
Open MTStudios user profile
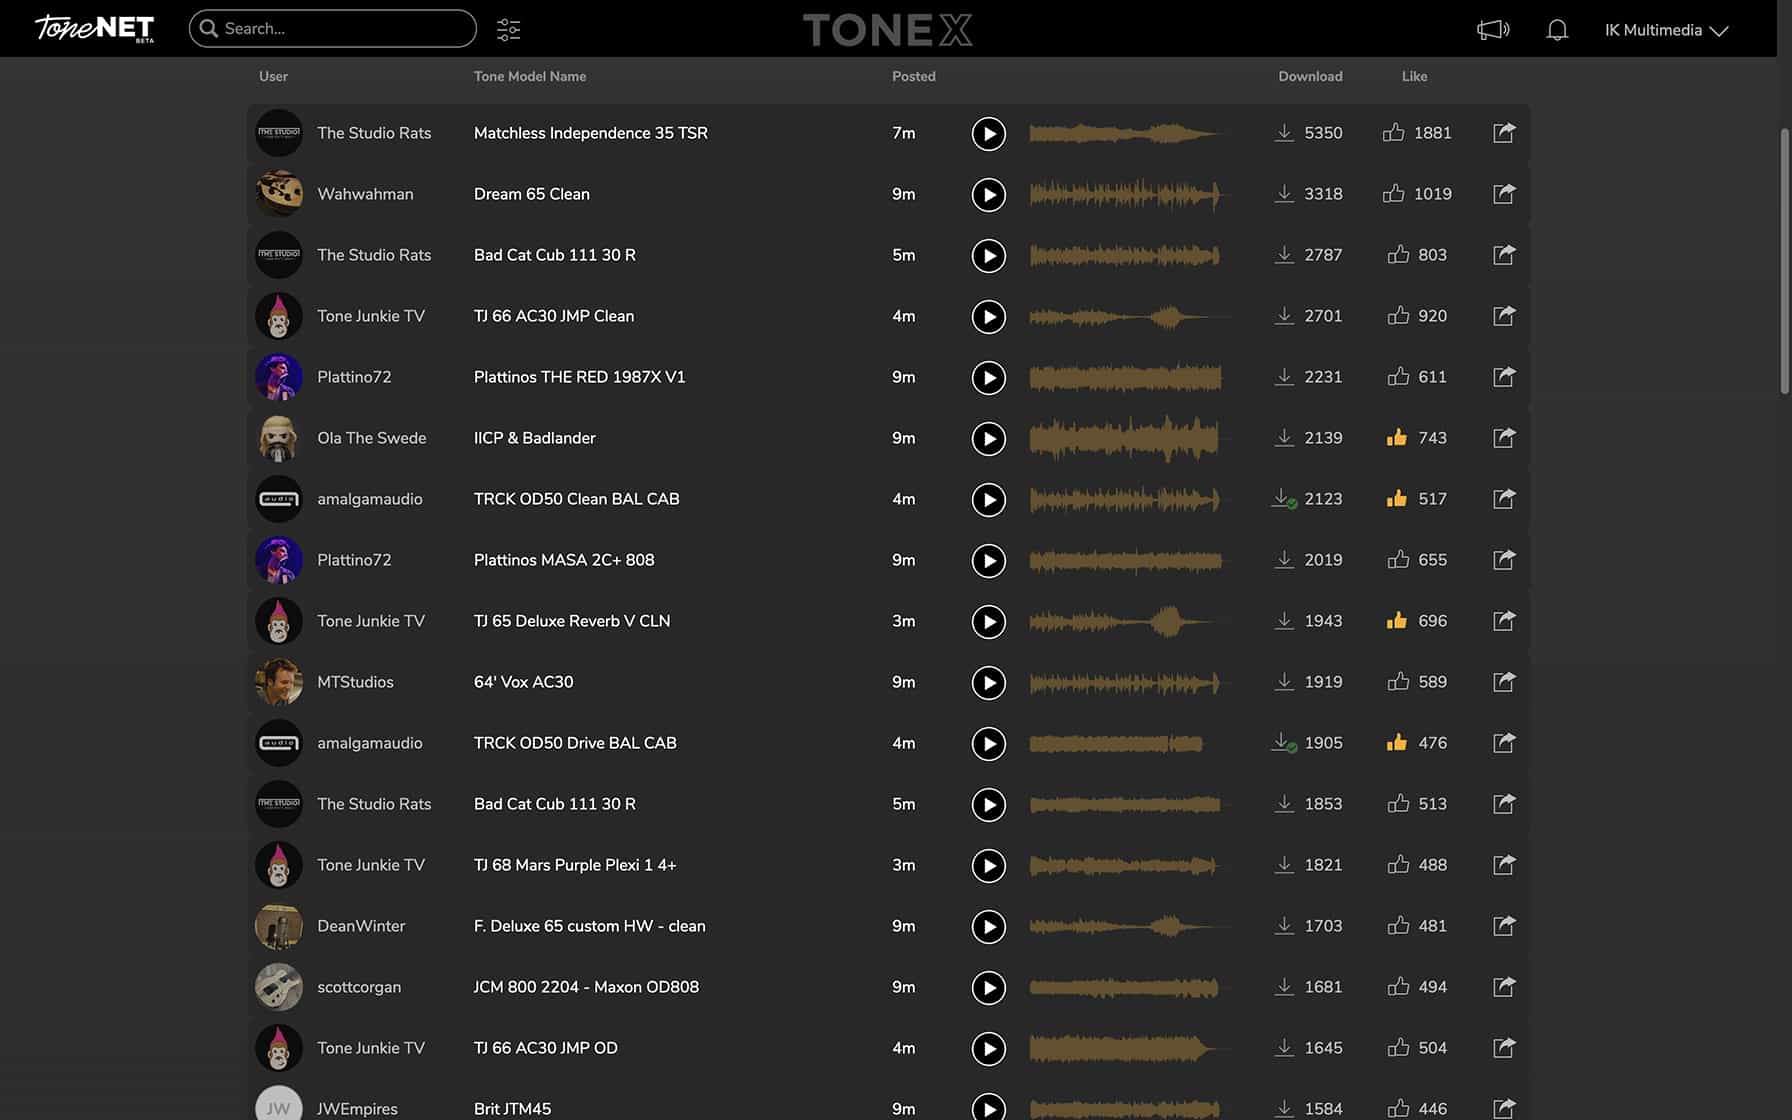click(355, 682)
